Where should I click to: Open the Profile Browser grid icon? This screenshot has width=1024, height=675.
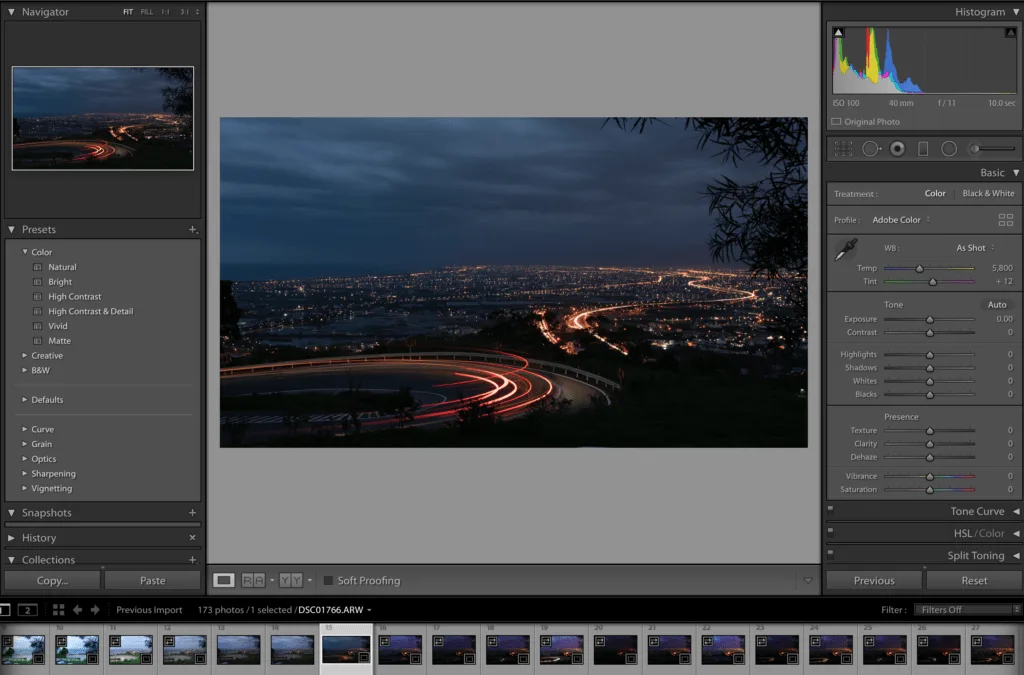click(1005, 220)
